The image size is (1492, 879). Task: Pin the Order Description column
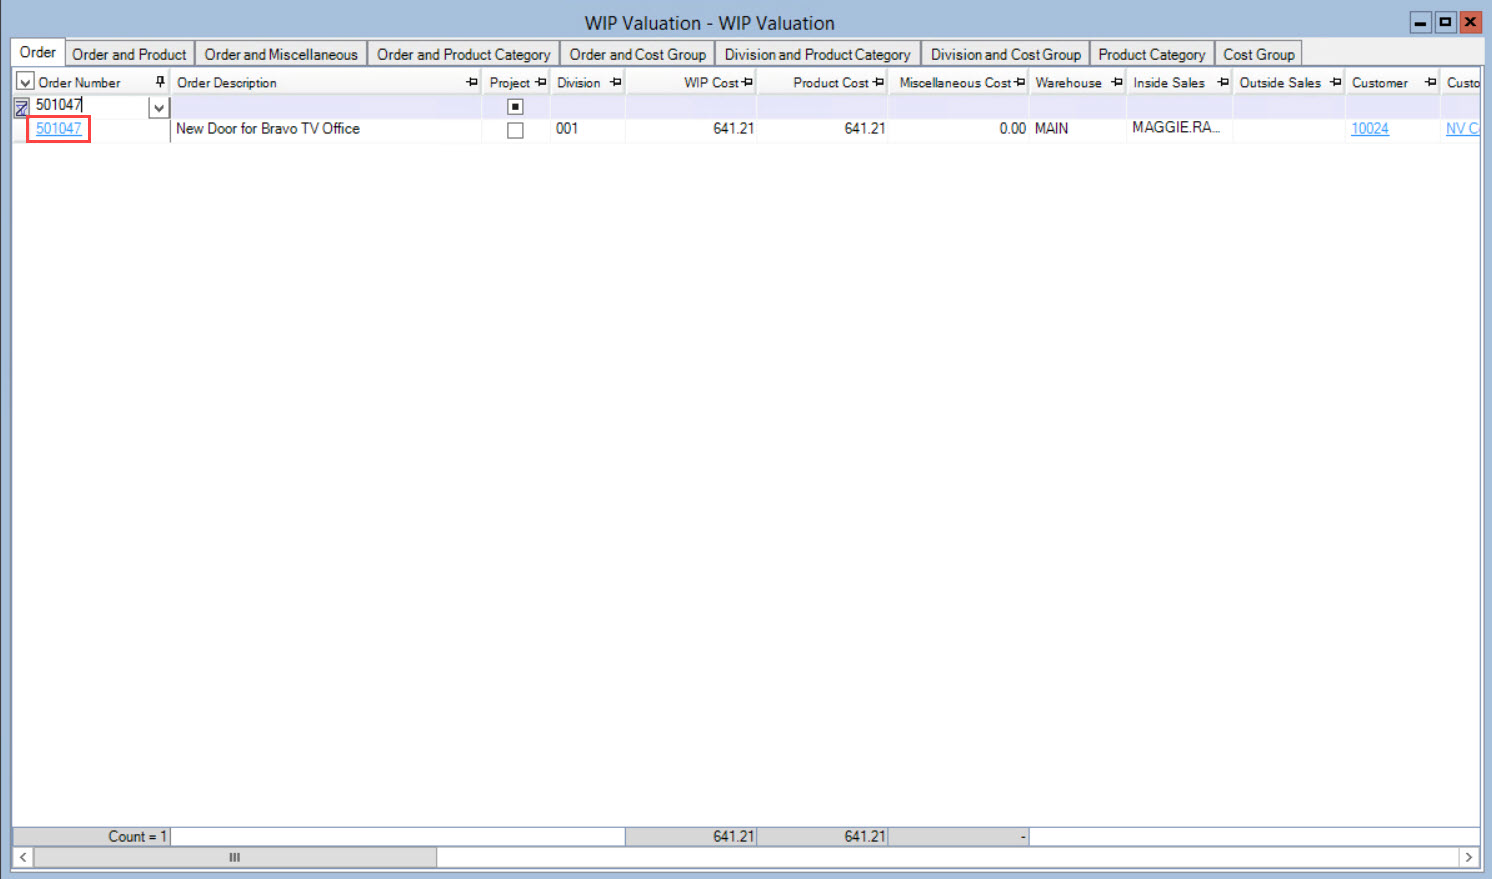[472, 82]
